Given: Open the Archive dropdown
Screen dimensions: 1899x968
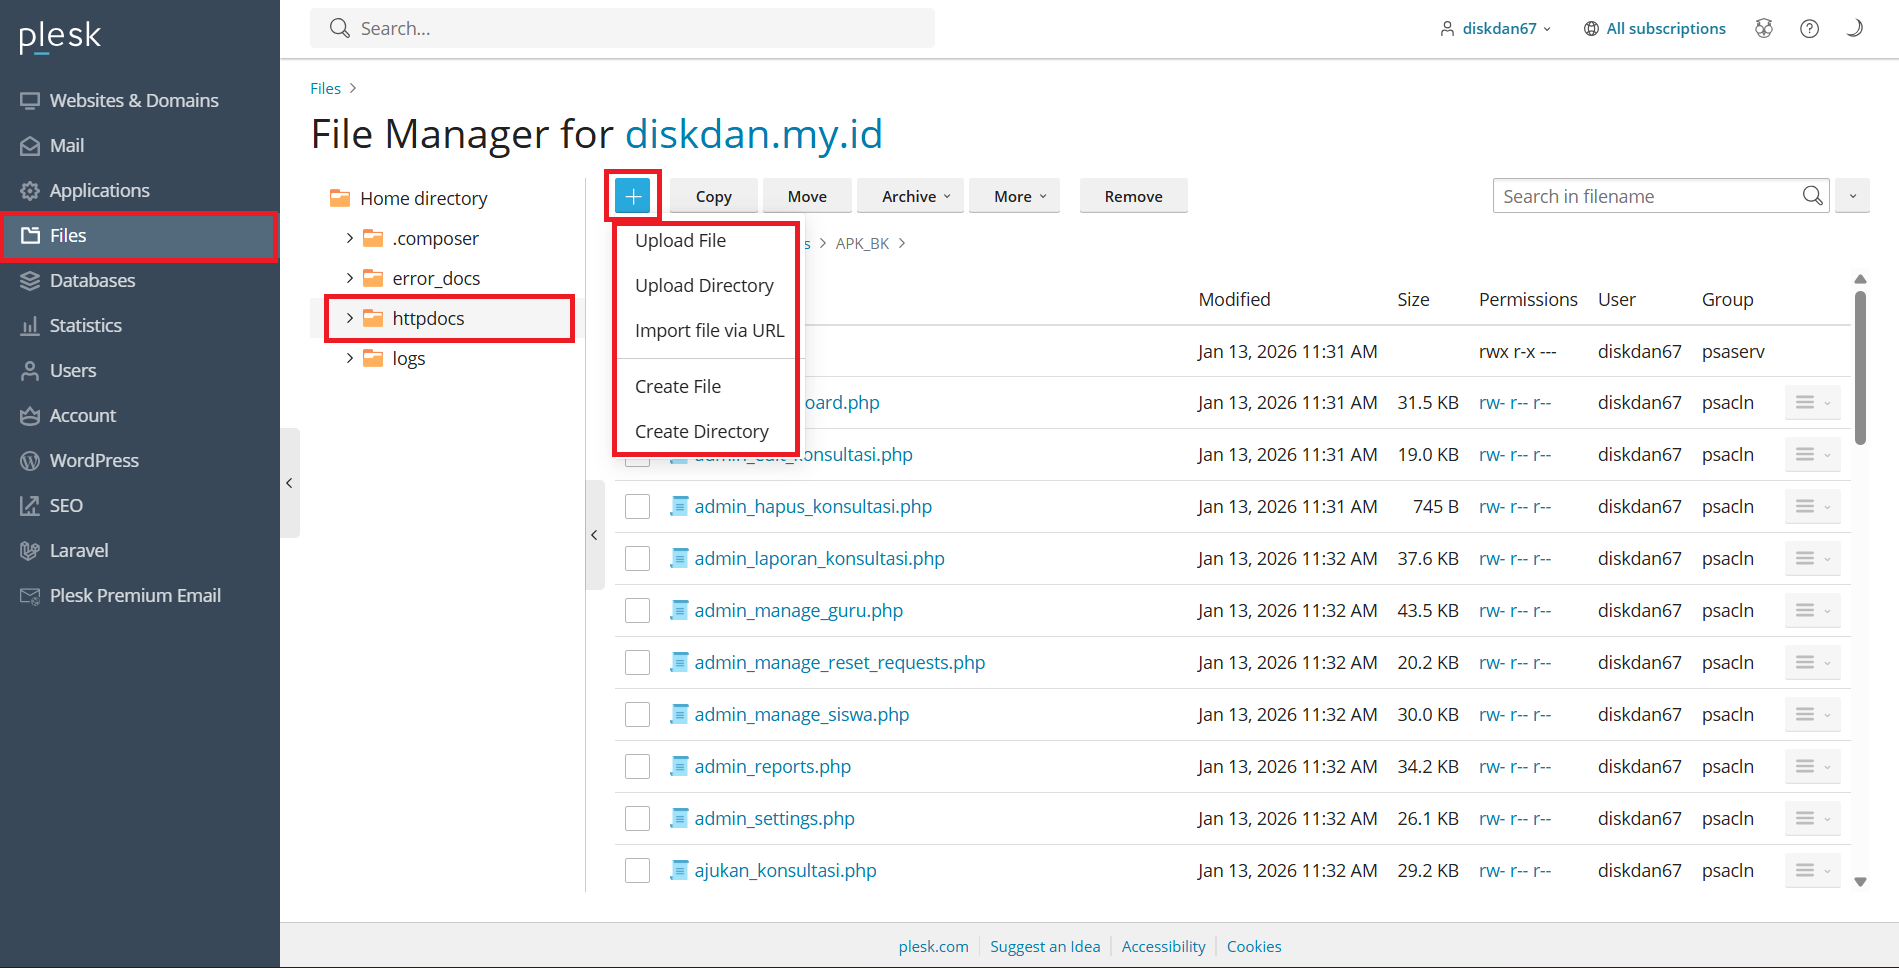Looking at the screenshot, I should click(915, 197).
